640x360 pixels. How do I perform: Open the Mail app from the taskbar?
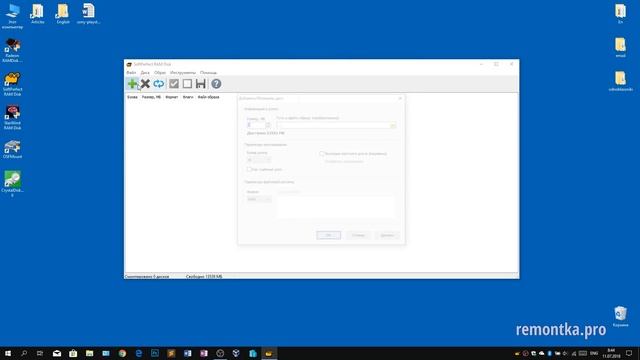coord(57,353)
